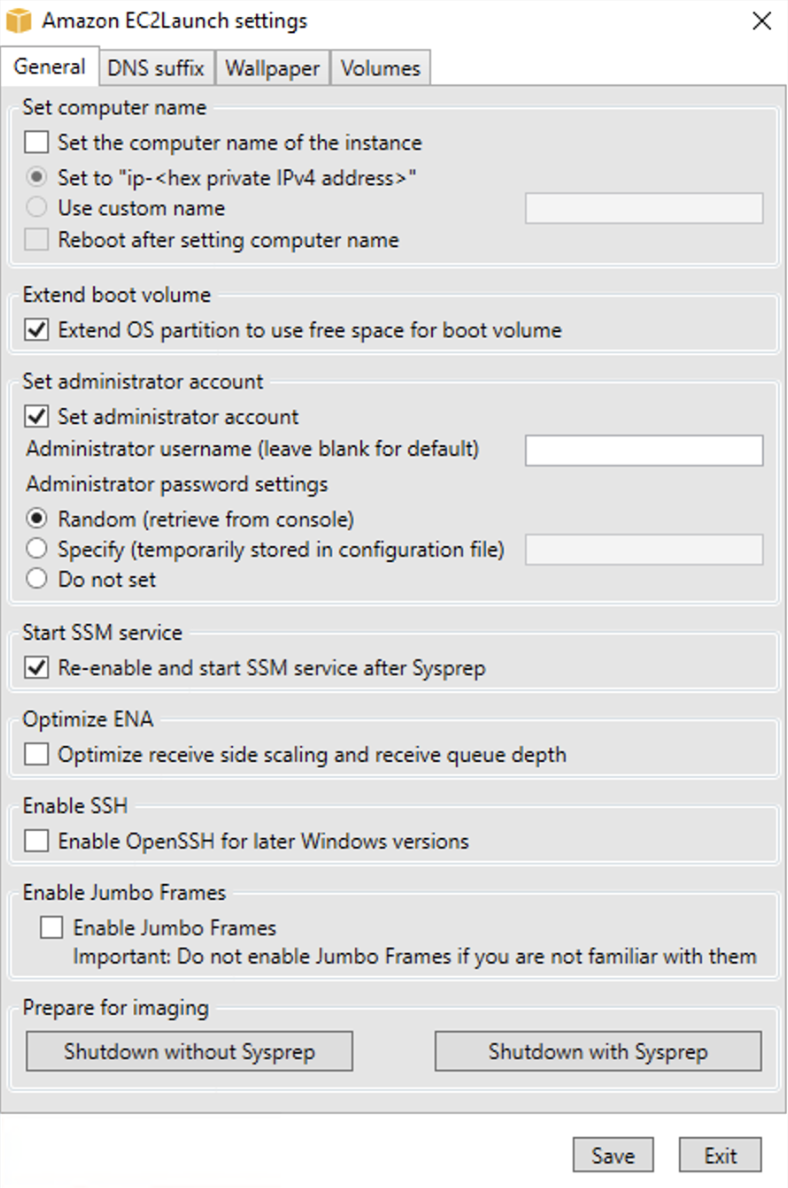Click the Amazon EC2Launch title bar icon

(20, 20)
